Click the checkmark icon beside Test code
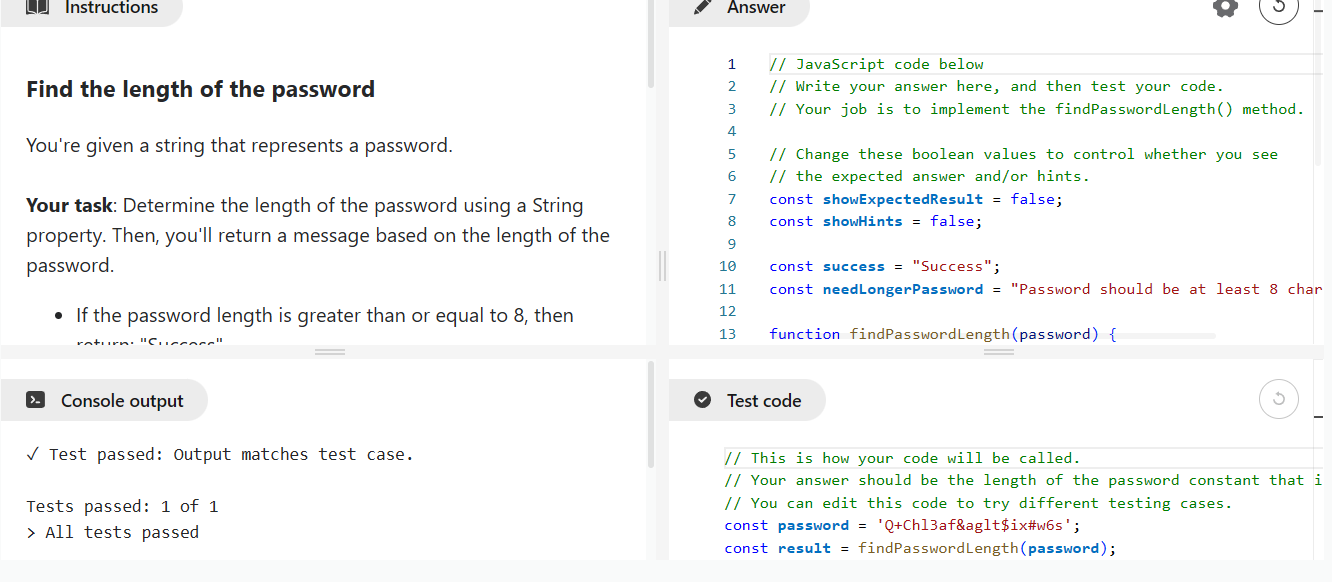Viewport: 1332px width, 582px height. pyautogui.click(x=702, y=401)
